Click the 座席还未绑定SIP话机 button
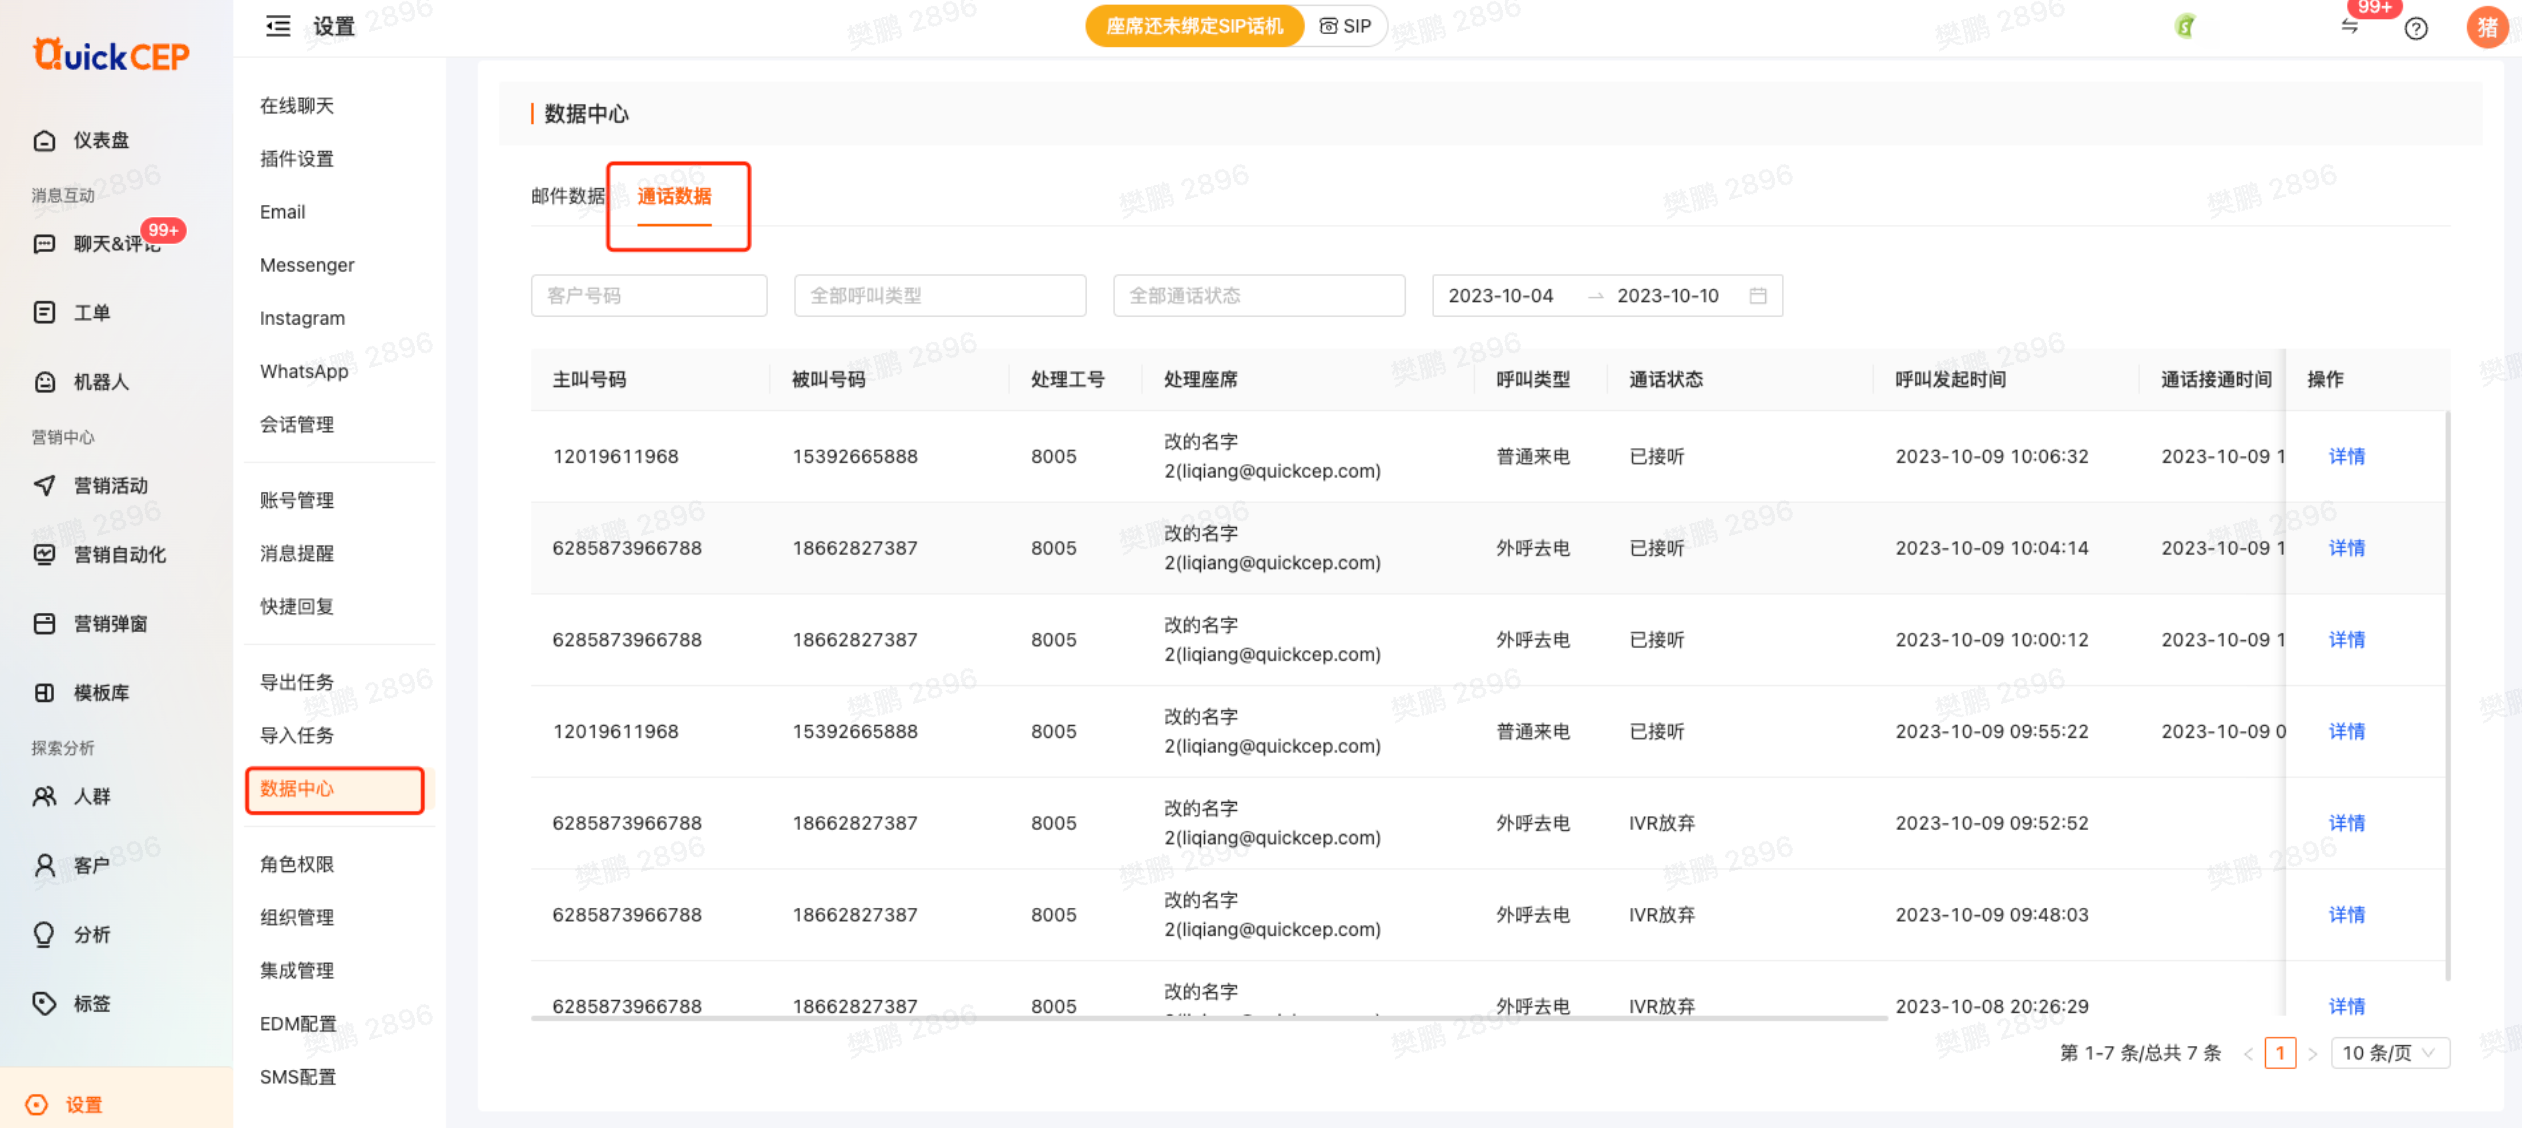Screen dimensions: 2522x1128 (1194, 26)
